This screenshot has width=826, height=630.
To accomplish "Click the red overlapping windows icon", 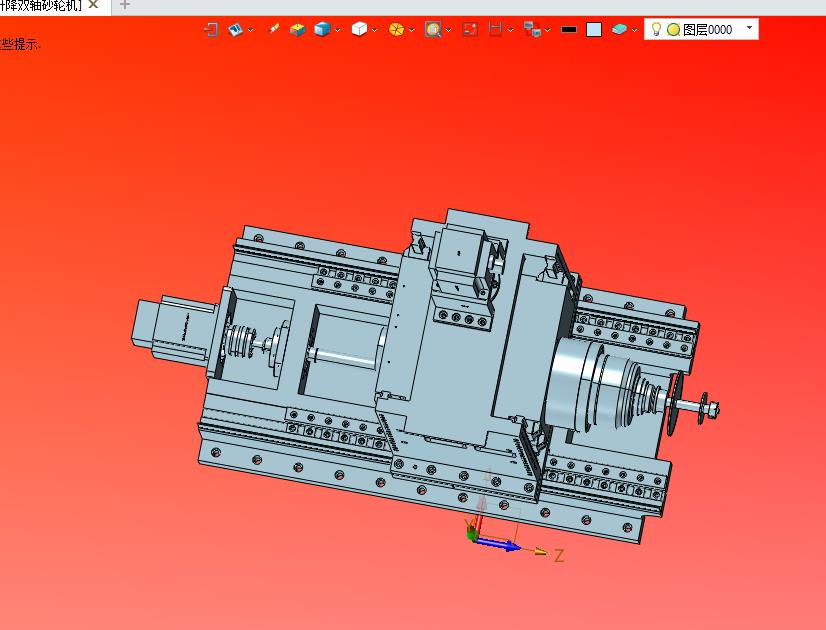I will coord(532,29).
